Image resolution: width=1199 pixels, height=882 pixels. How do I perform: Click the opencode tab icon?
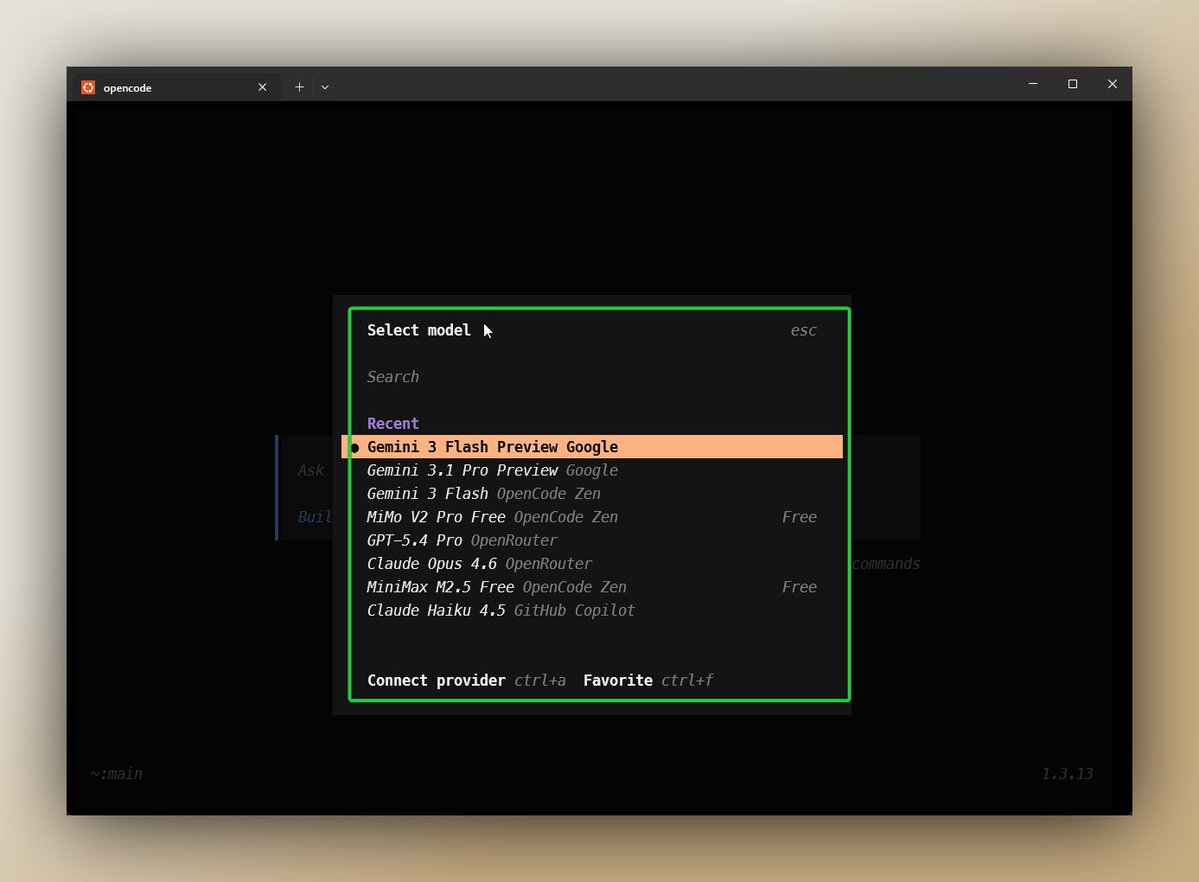[x=88, y=87]
